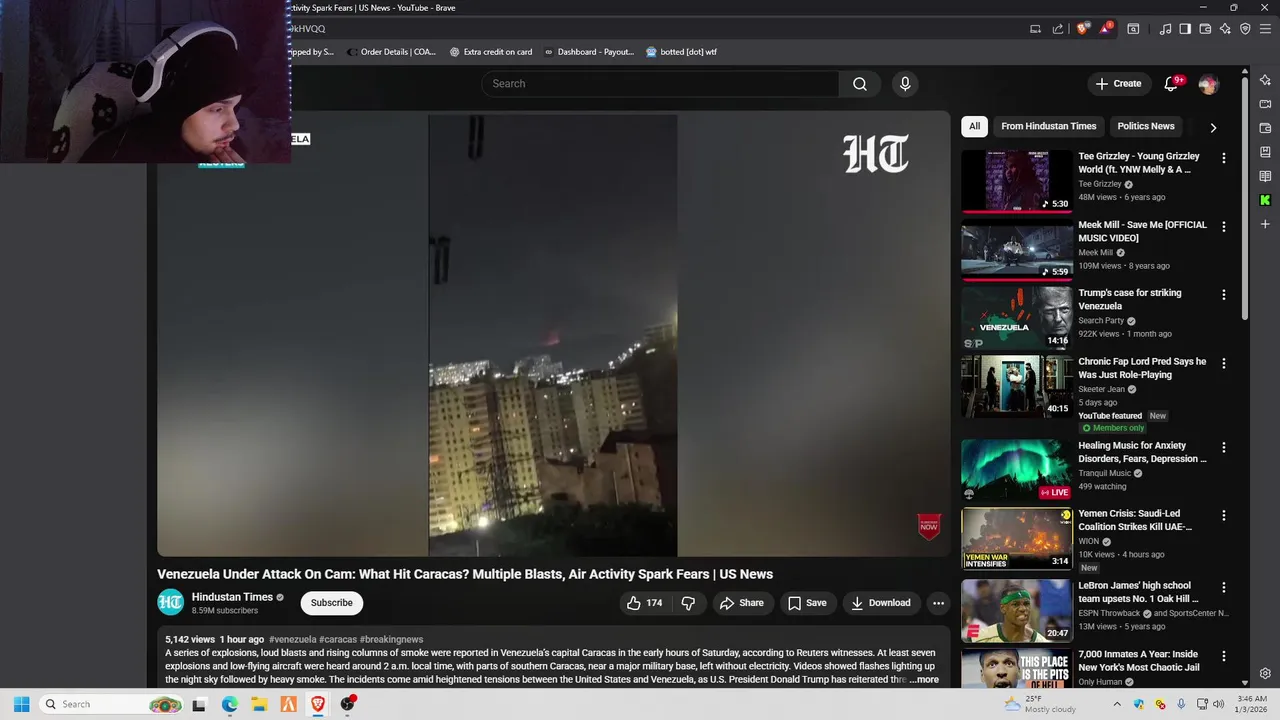
Task: Open Yemen Crisis video thumbnail
Action: point(1016,538)
